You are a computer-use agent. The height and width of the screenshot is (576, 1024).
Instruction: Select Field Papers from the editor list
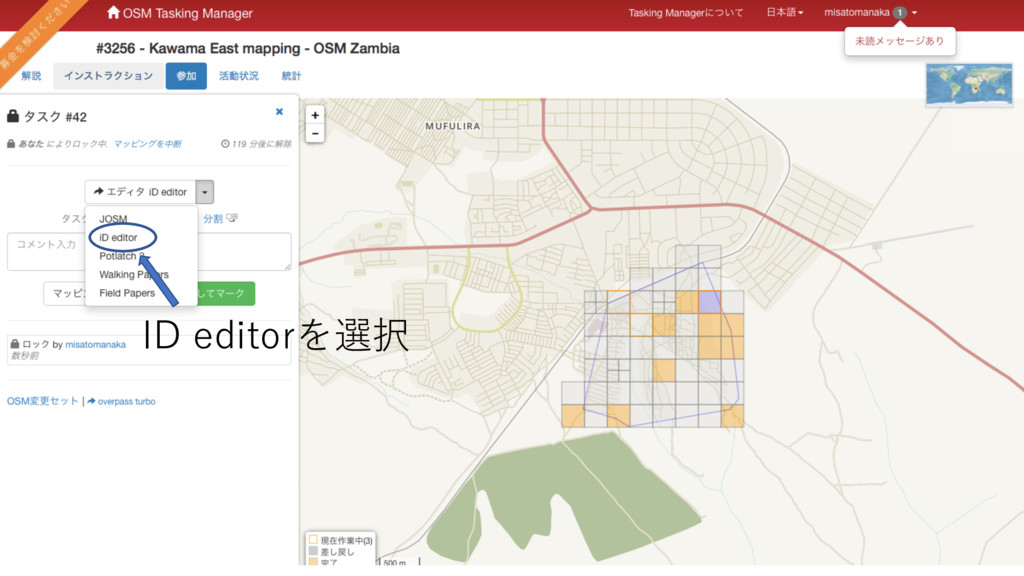[127, 293]
